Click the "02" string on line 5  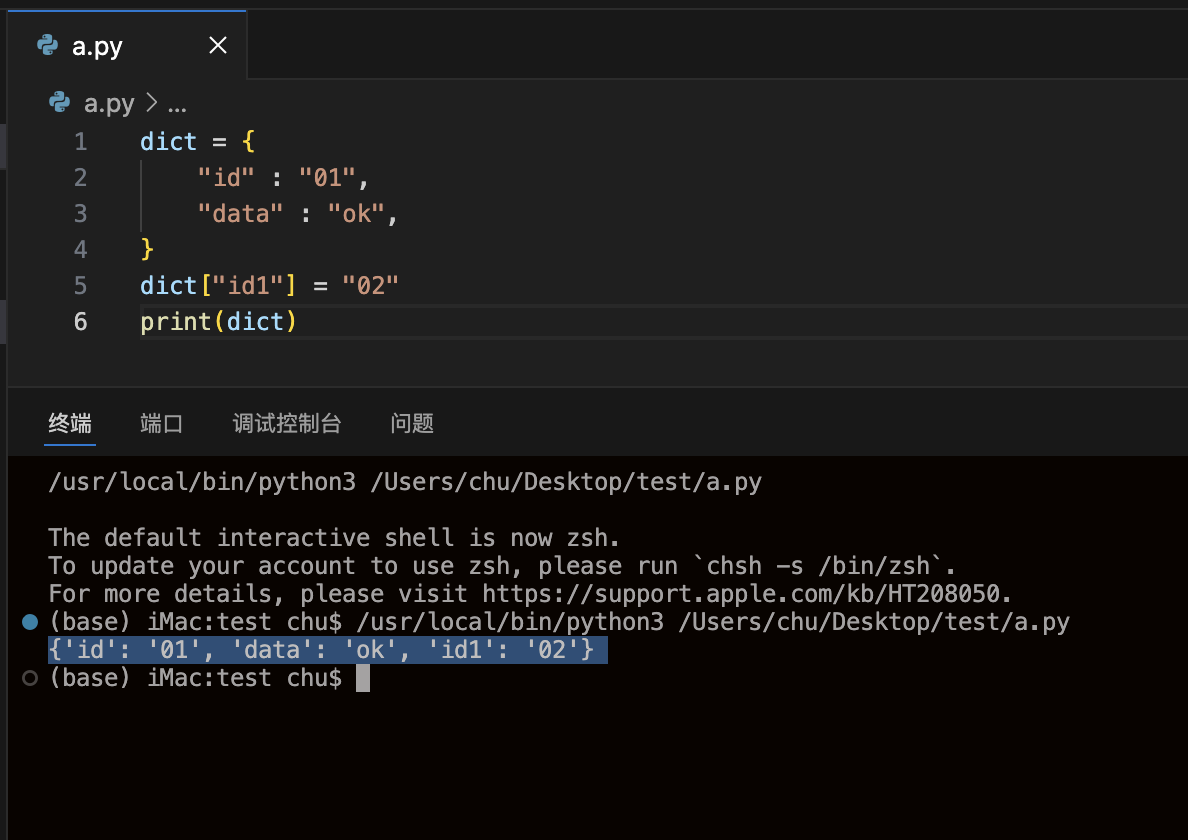click(370, 286)
